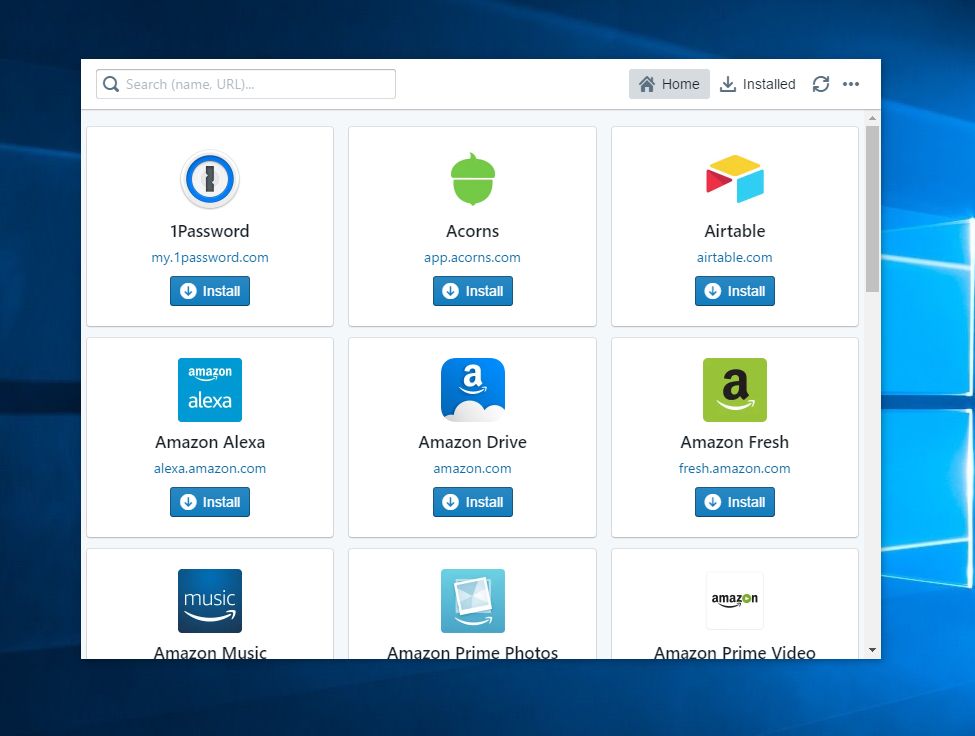Open the airtable.com link

[734, 257]
